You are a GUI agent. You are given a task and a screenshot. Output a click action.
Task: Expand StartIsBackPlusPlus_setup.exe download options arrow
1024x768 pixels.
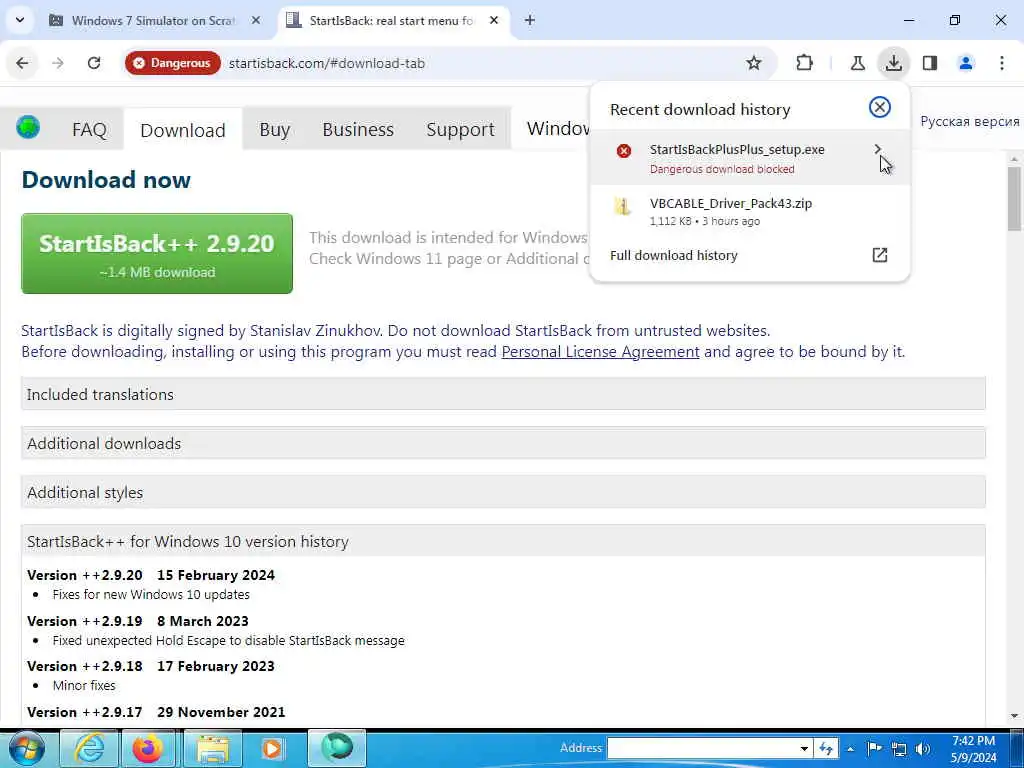(x=878, y=150)
